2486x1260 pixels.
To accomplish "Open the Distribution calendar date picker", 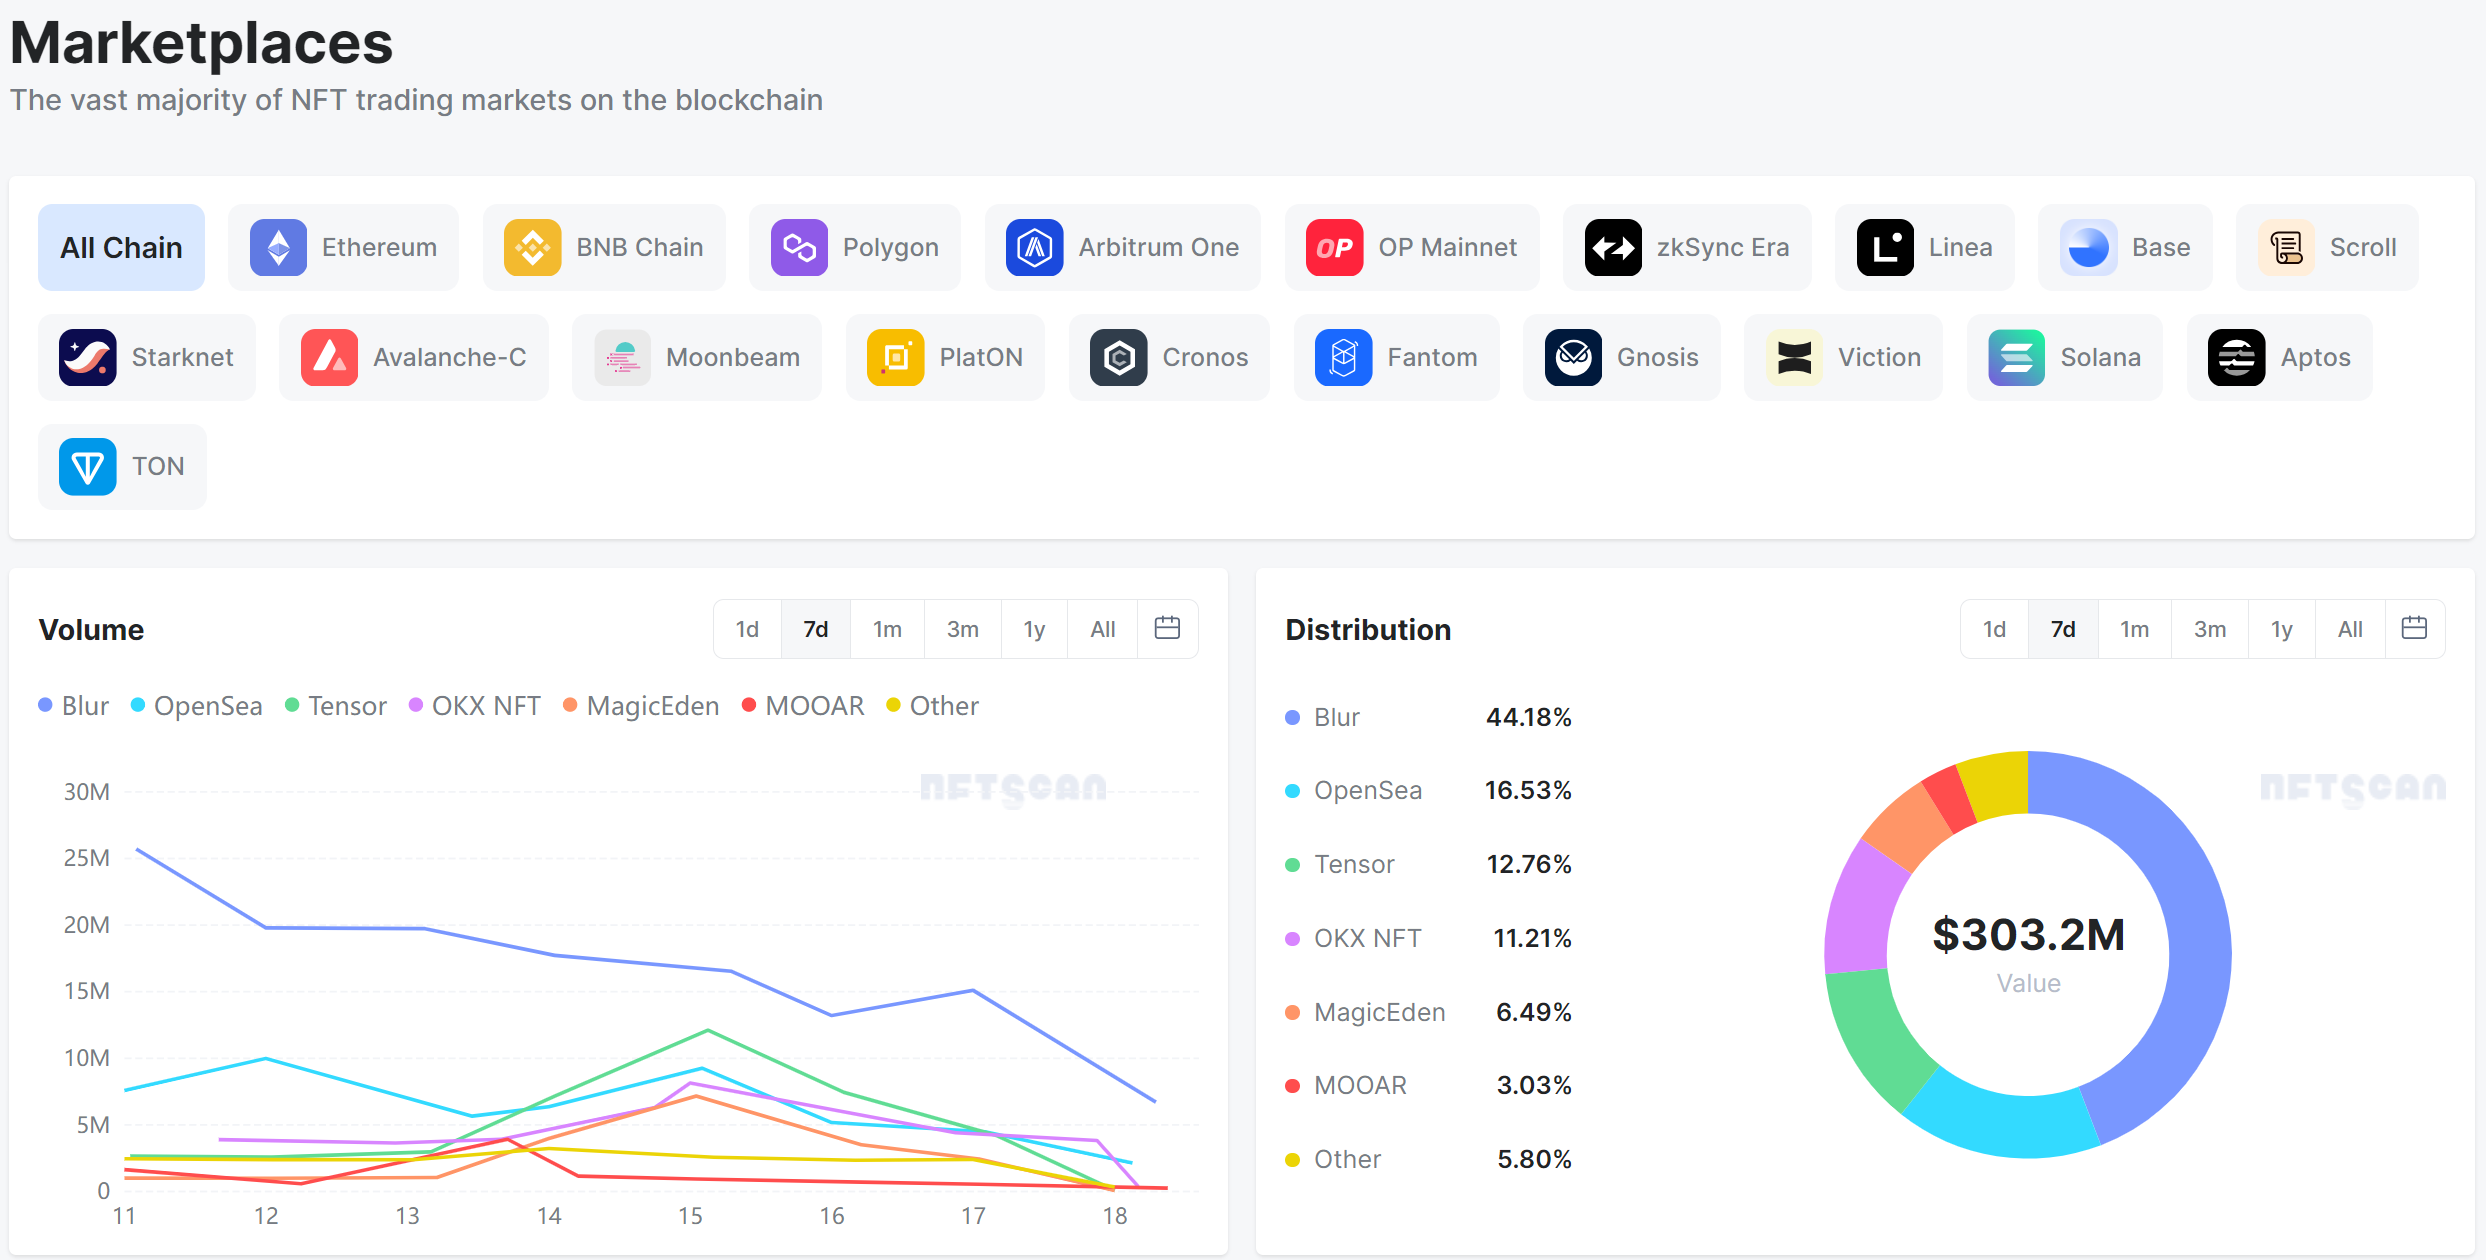I will pos(2414,628).
